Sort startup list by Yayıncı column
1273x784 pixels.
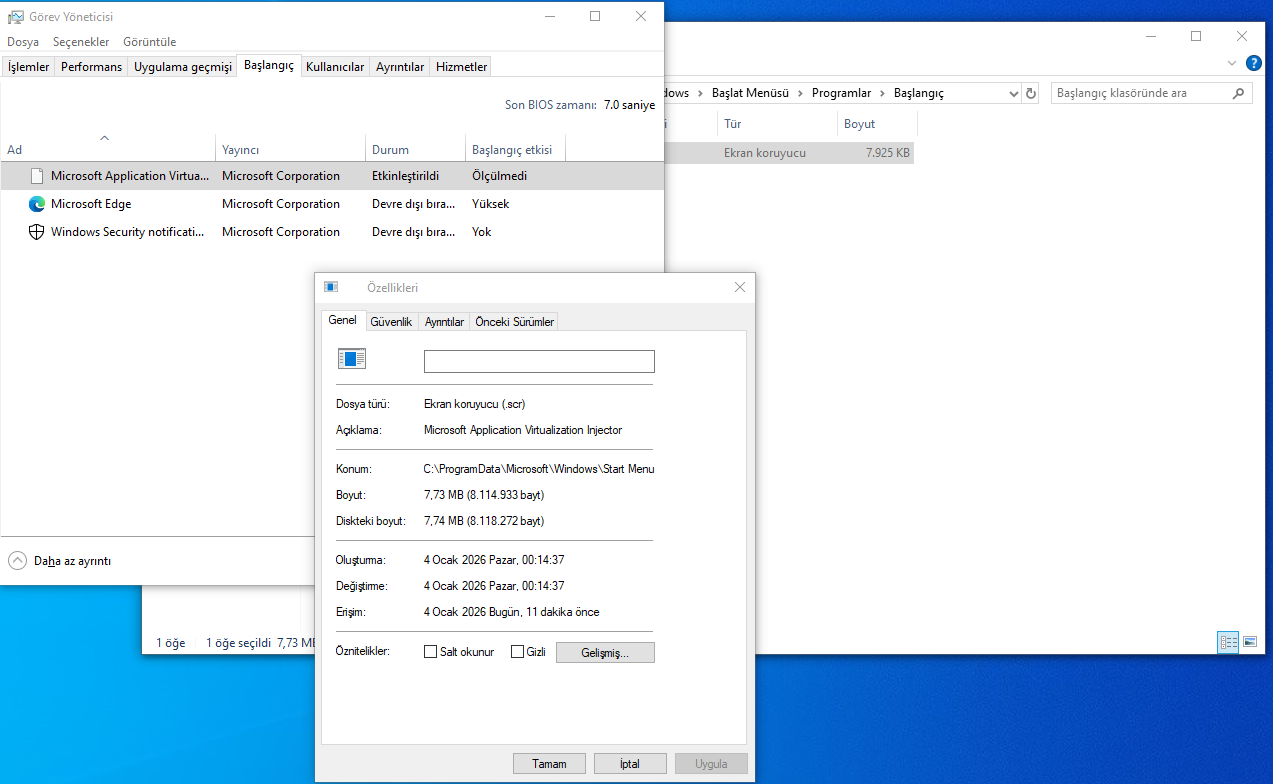pyautogui.click(x=290, y=149)
